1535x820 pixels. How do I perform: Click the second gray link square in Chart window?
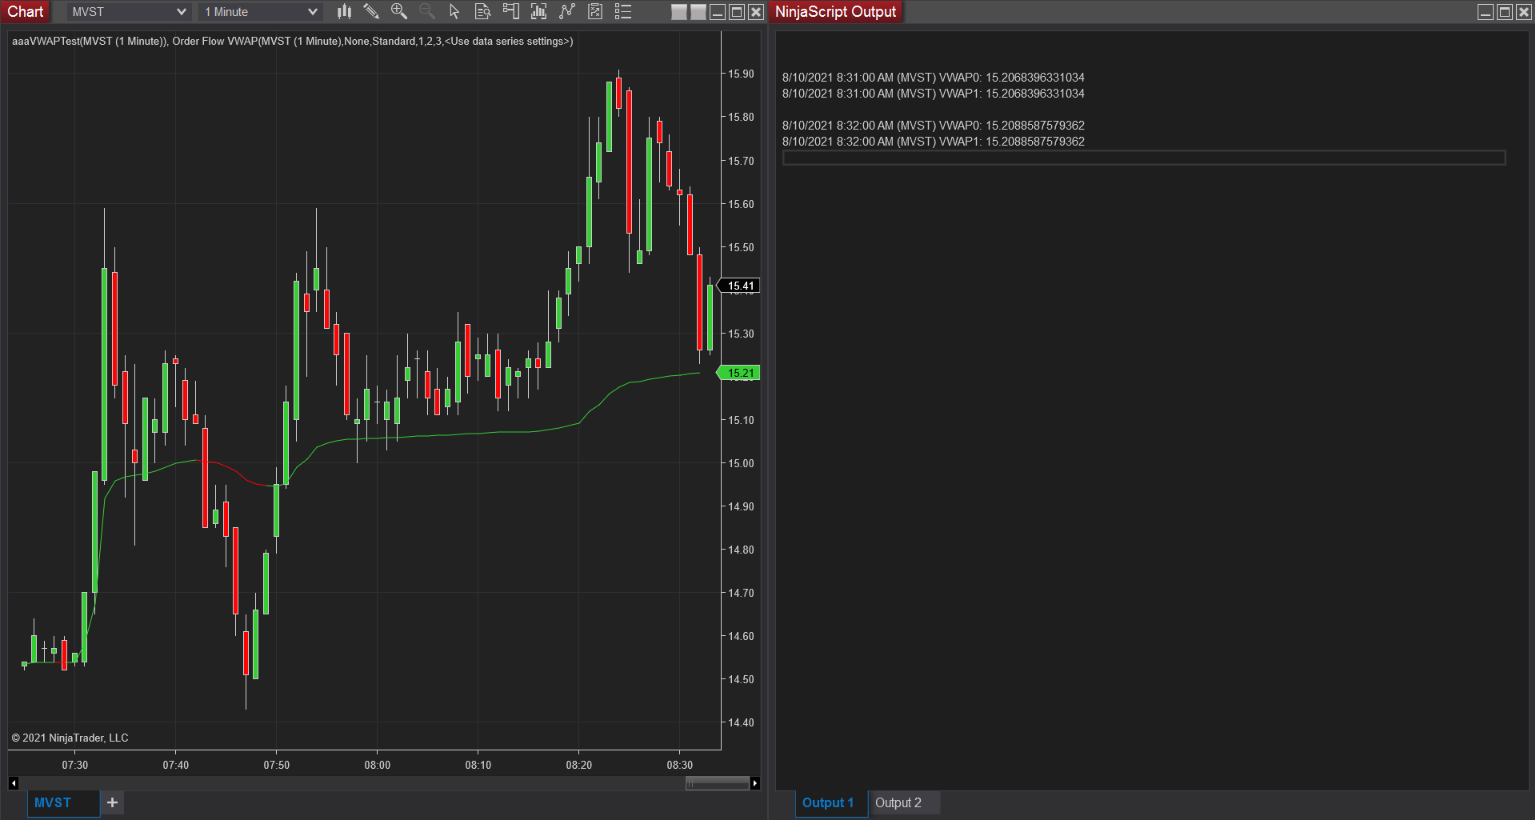698,12
